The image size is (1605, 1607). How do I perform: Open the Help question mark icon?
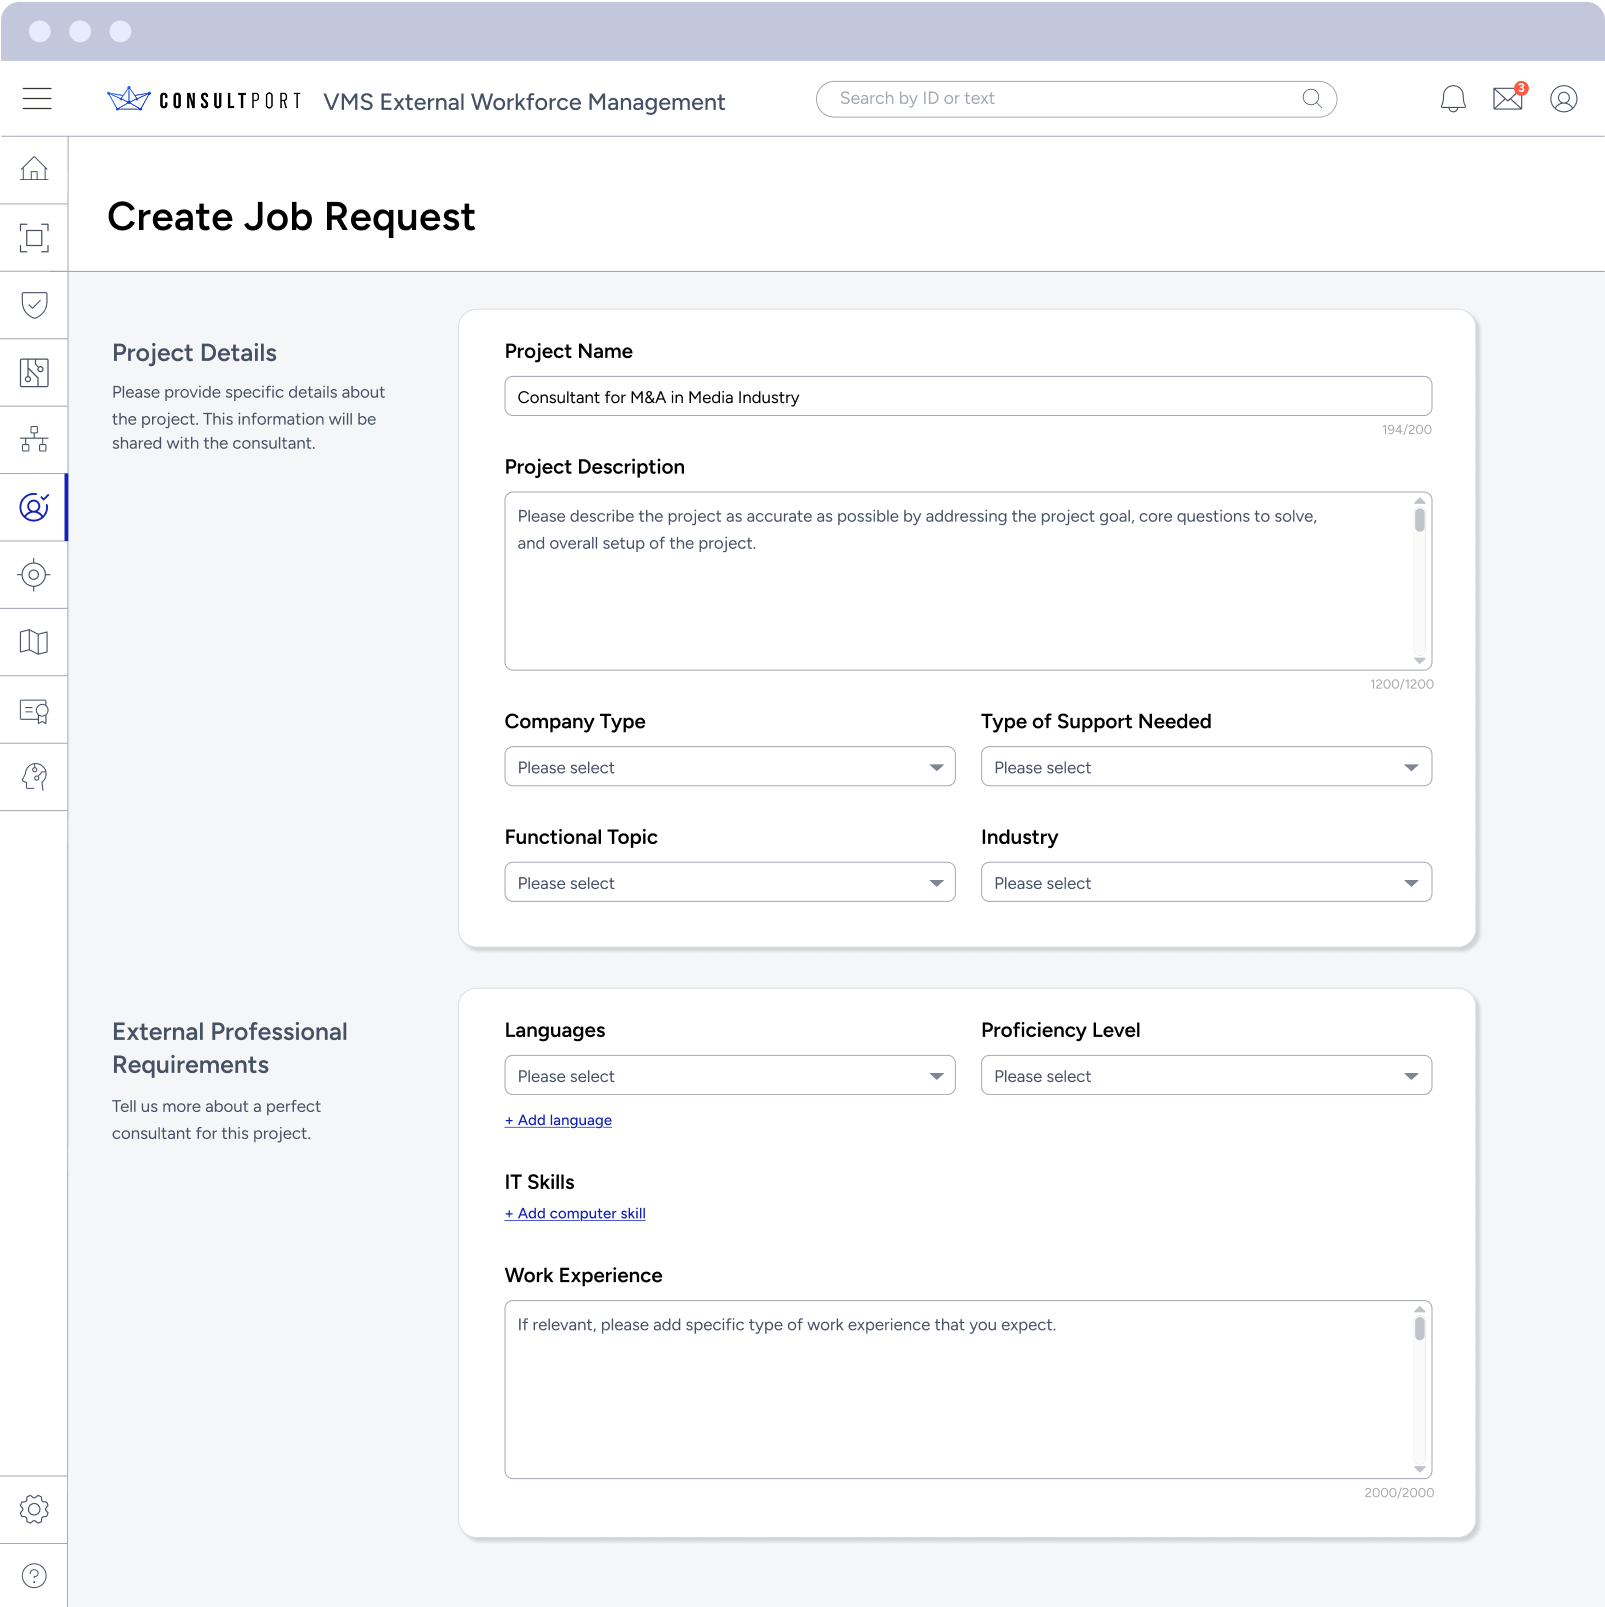click(34, 1576)
